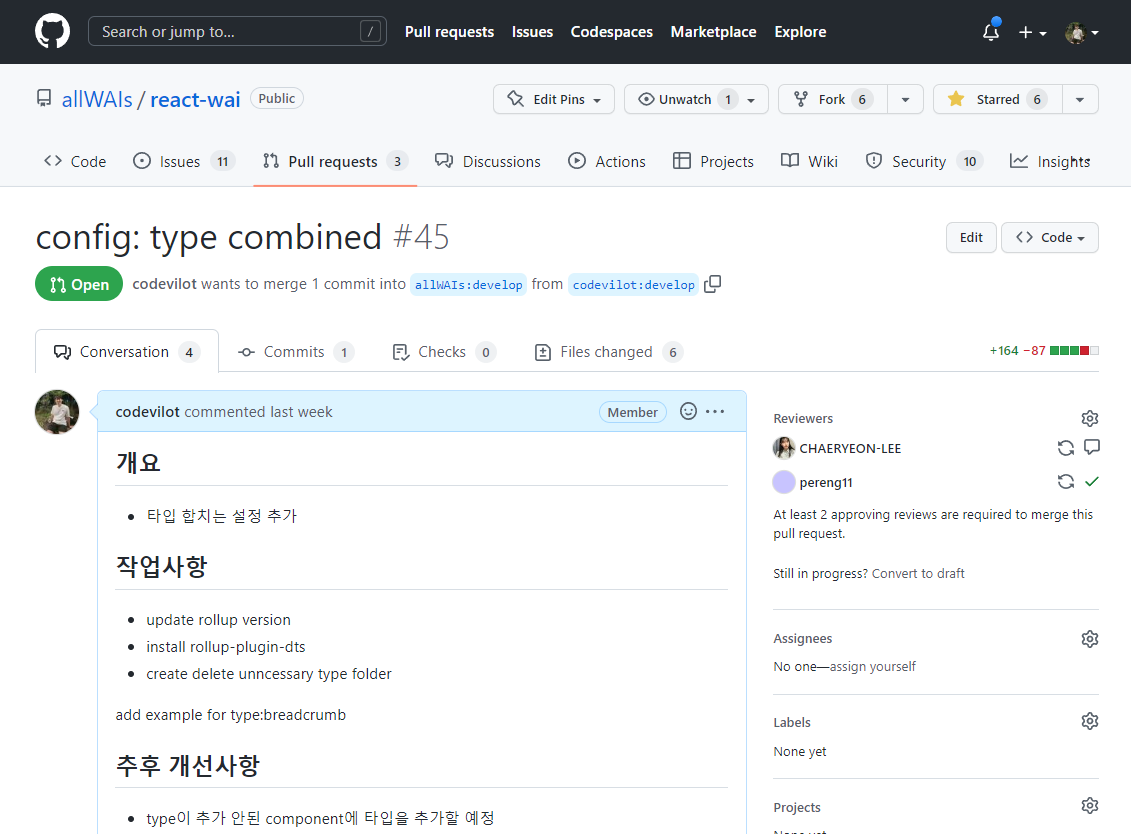
Task: Open Codespaces in top navigation
Action: pos(612,32)
